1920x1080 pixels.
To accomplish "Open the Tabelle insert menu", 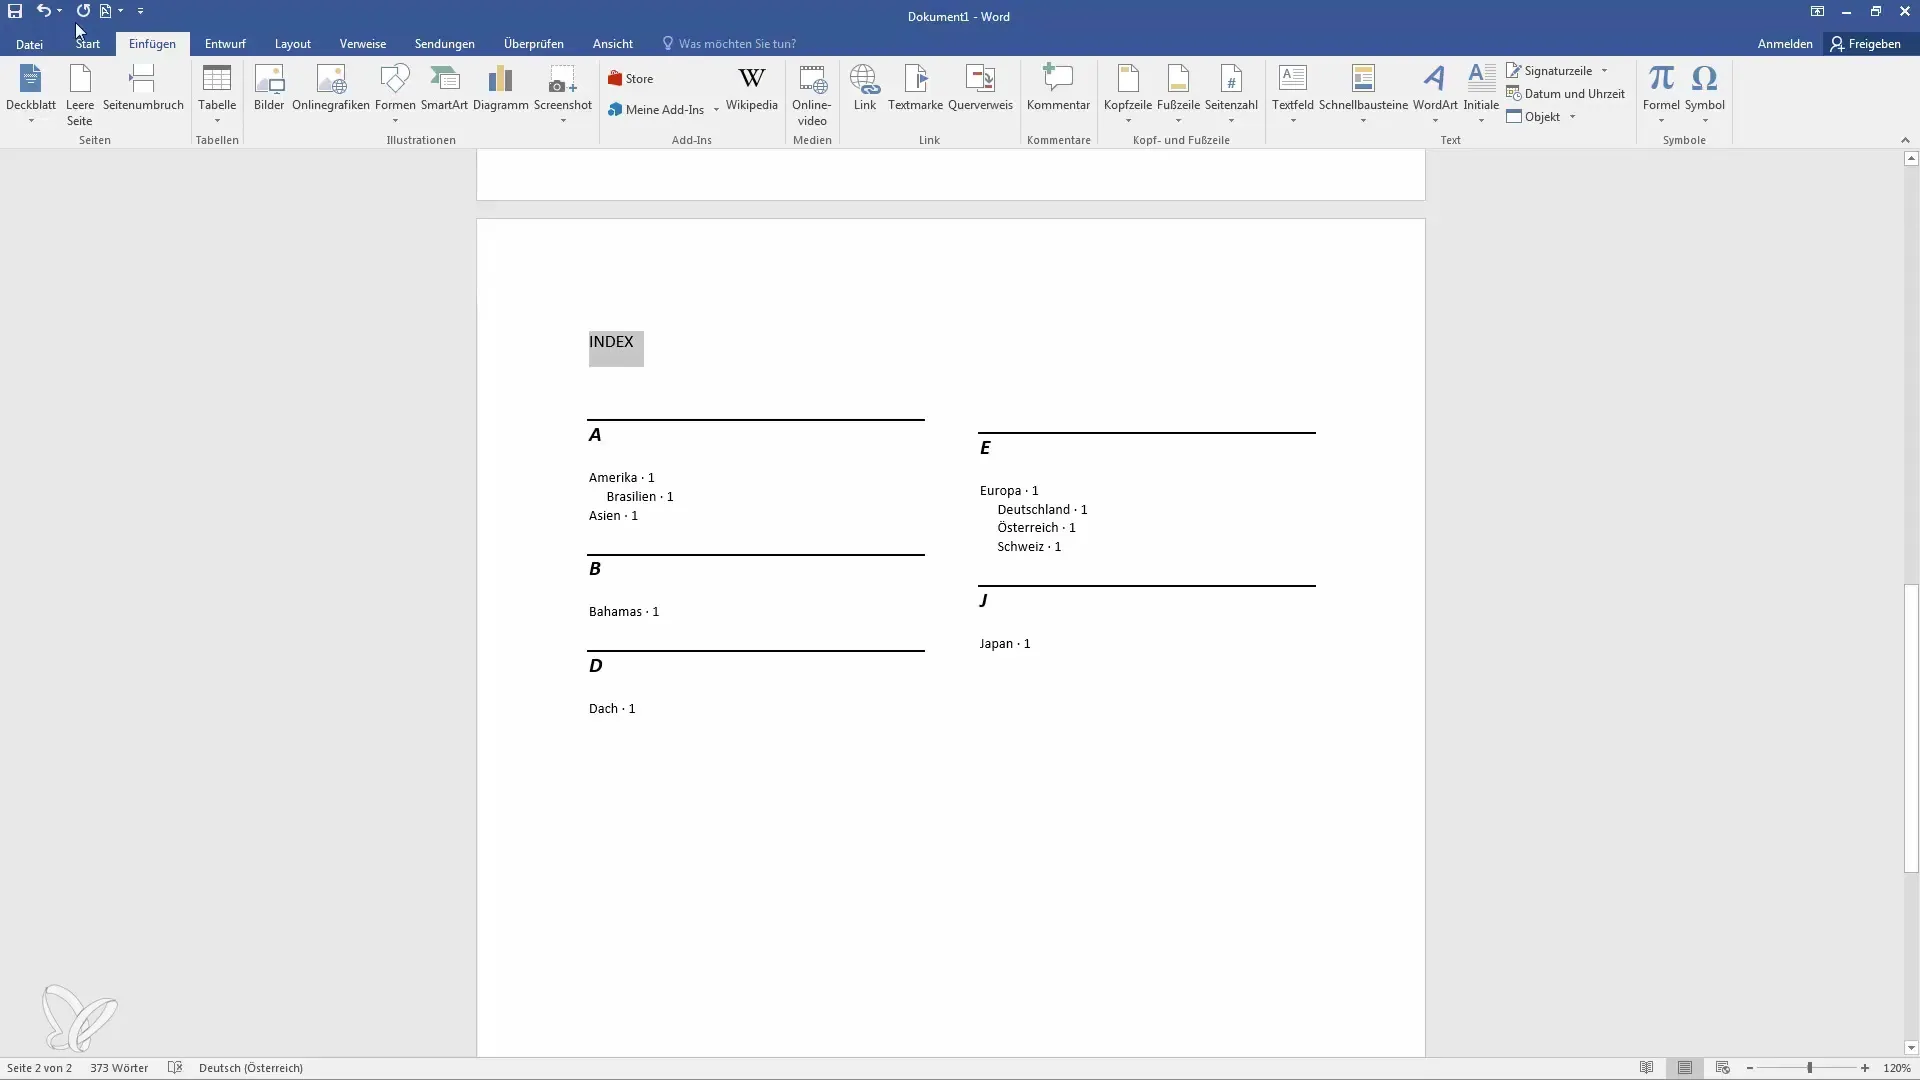I will tap(217, 94).
